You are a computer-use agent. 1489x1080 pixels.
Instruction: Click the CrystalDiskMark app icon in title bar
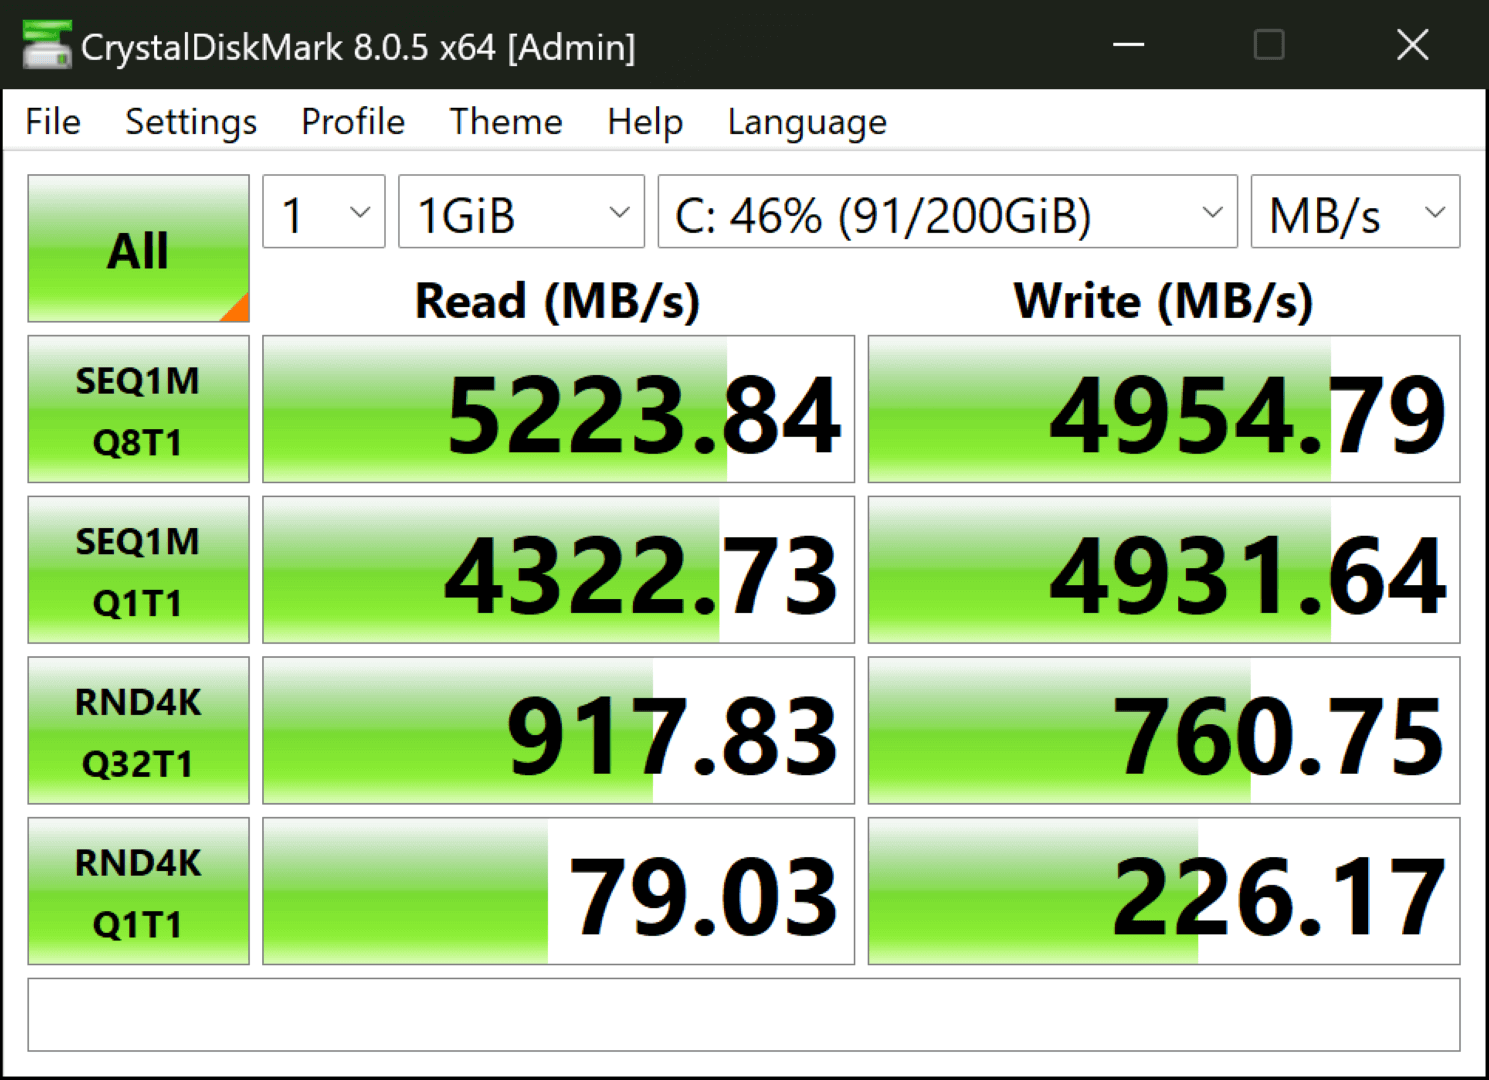[46, 45]
